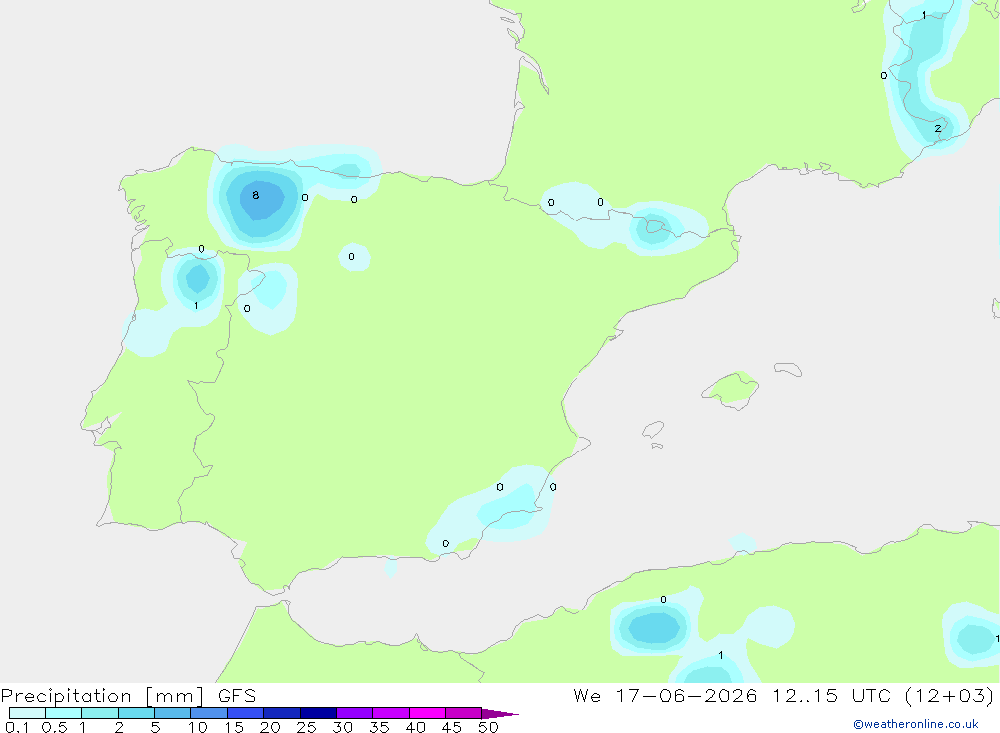The image size is (1000, 733).
Task: Click the weatheronline.co.uk copyright link
Action: pyautogui.click(x=916, y=724)
